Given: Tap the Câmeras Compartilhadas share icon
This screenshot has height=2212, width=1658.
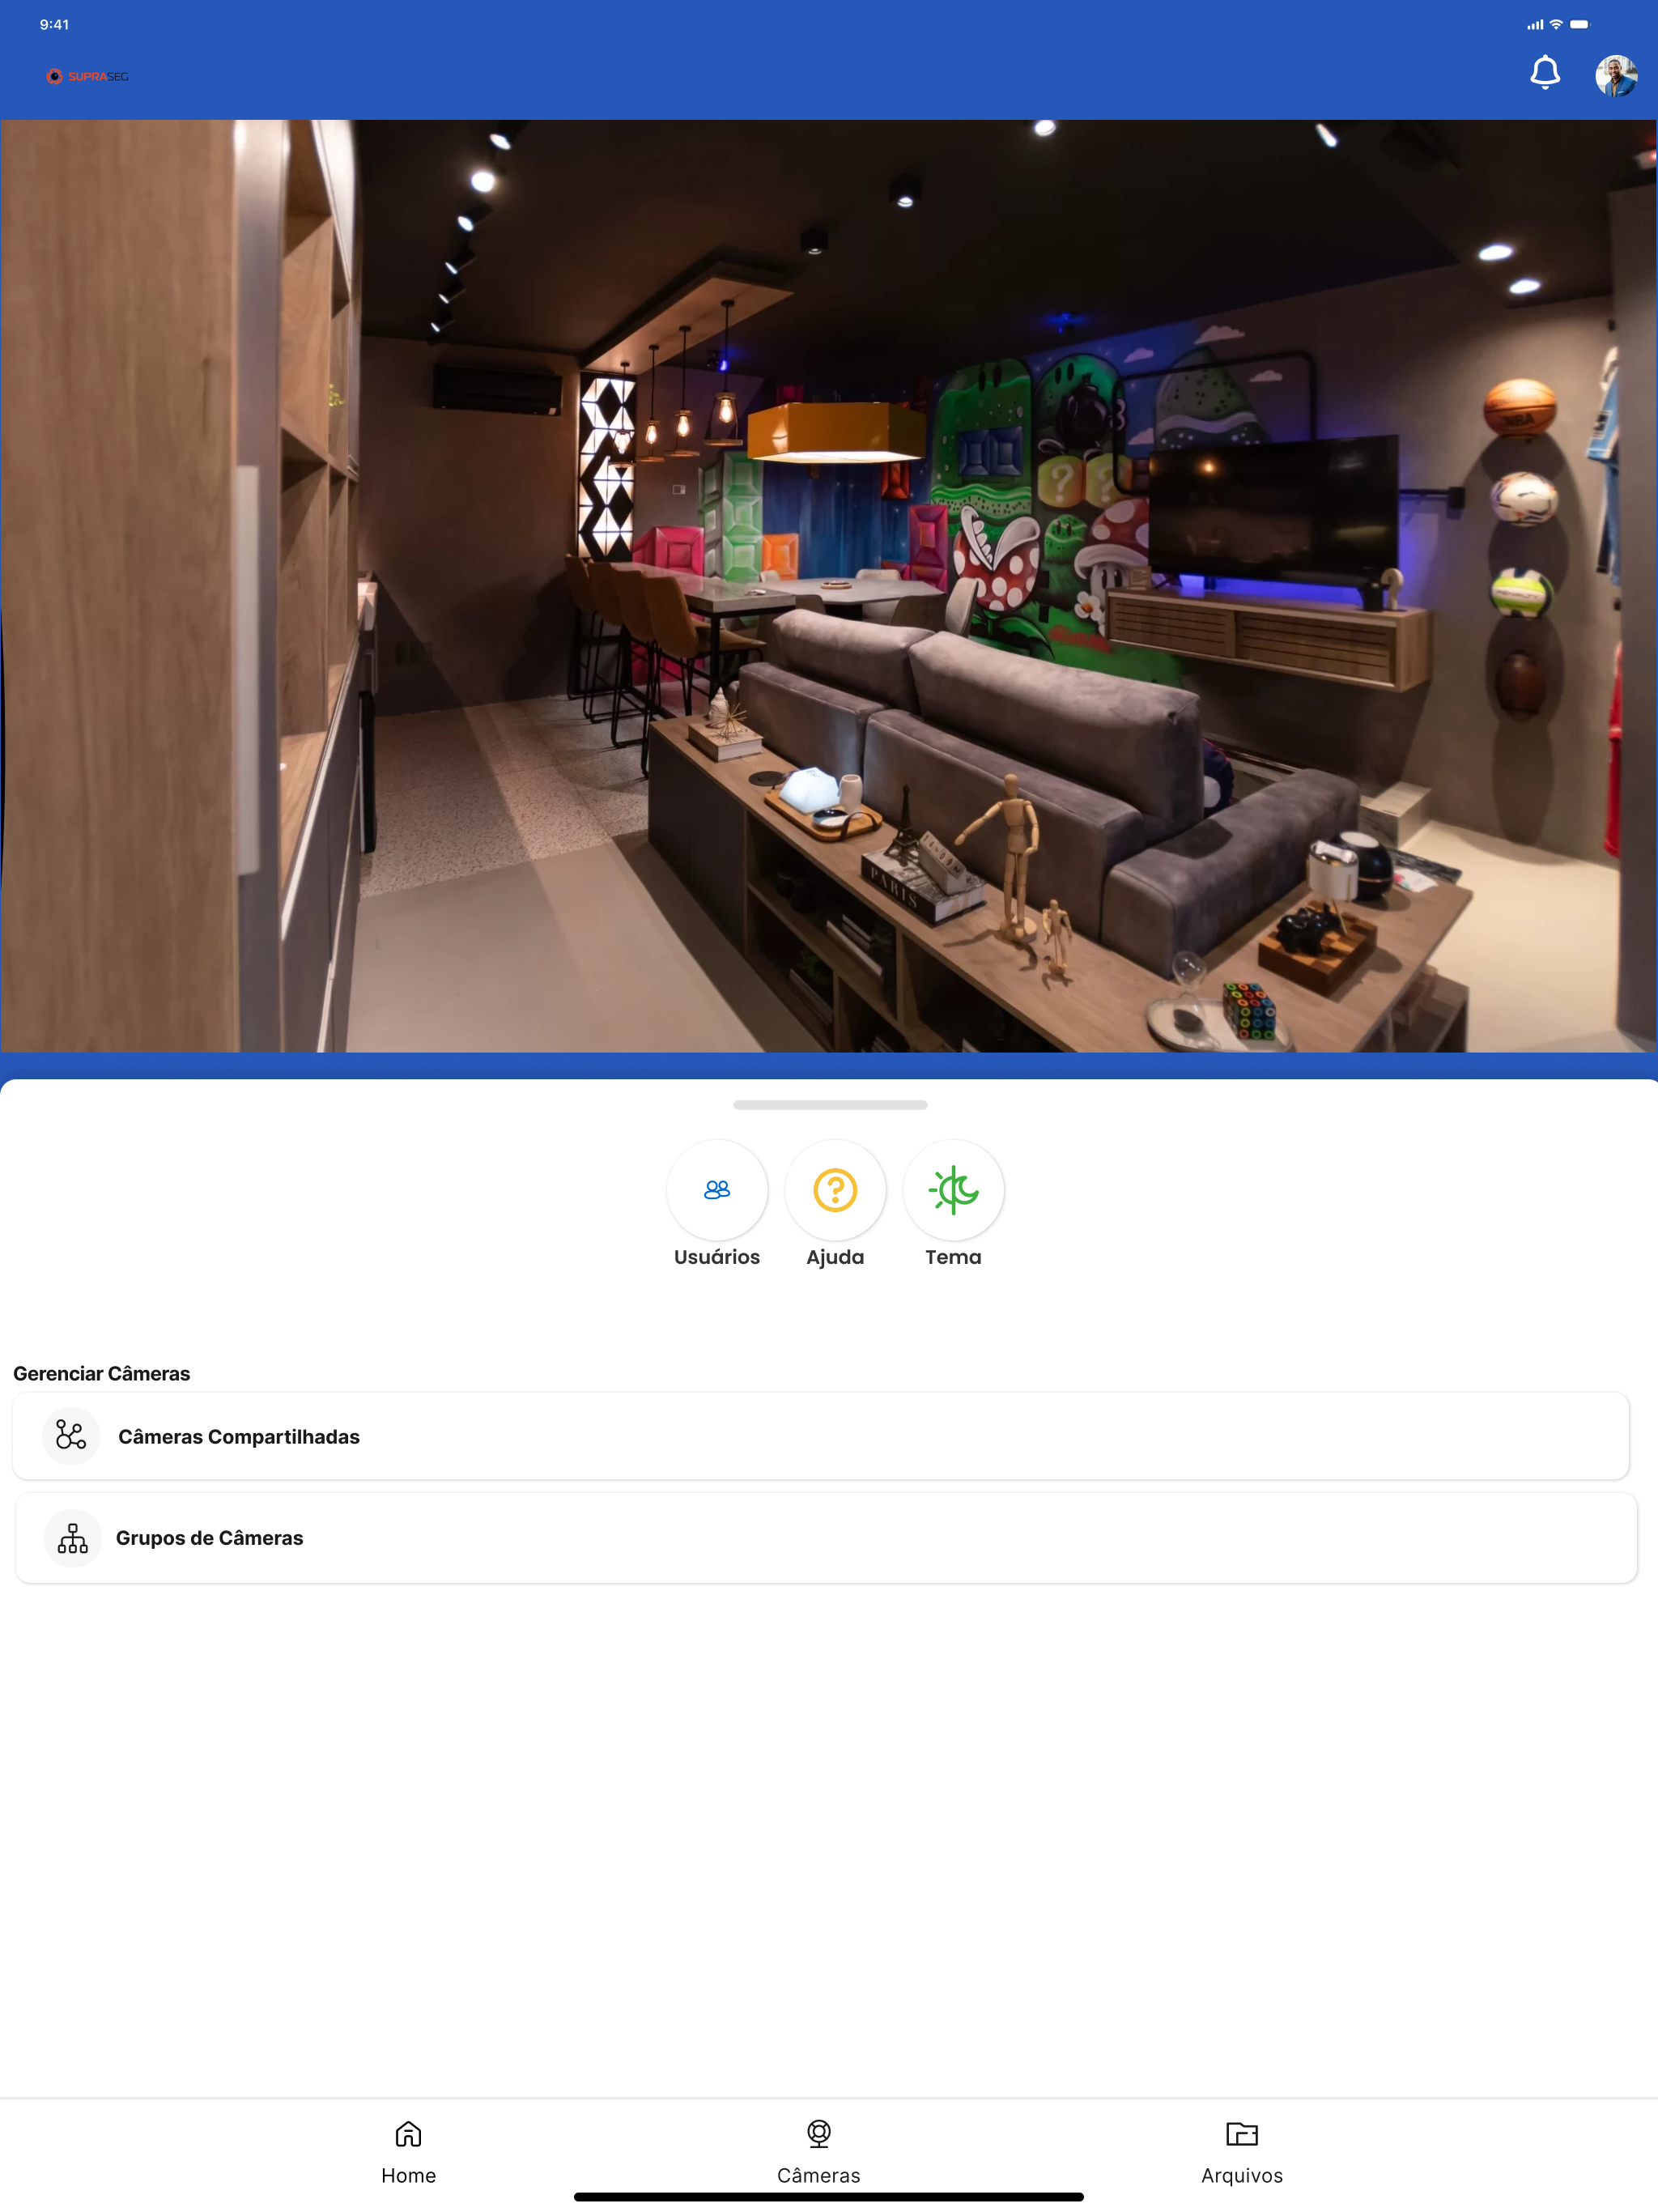Looking at the screenshot, I should 71,1435.
